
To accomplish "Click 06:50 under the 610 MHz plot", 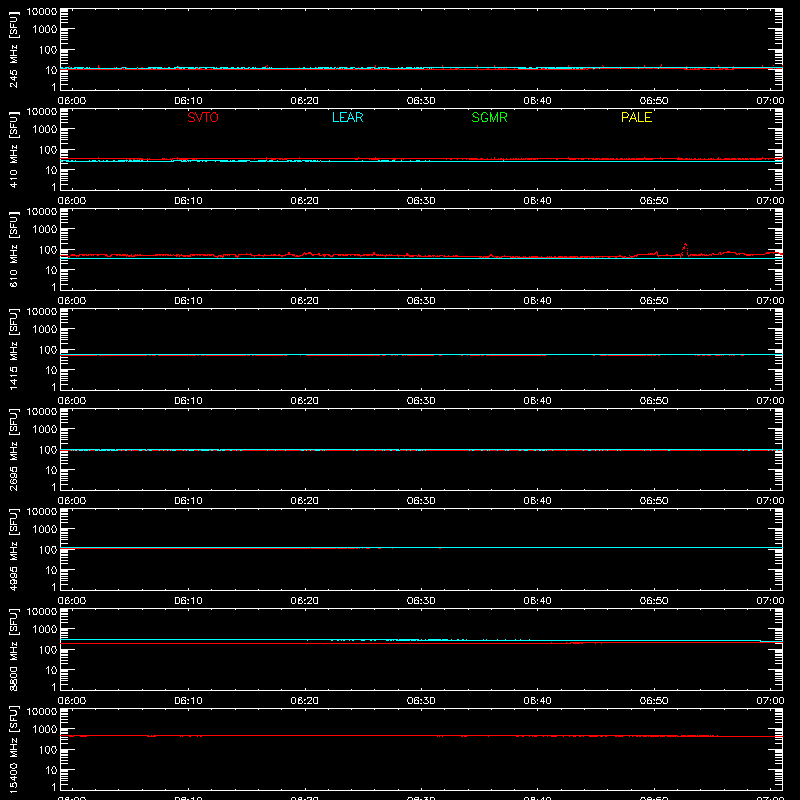I will tap(654, 301).
